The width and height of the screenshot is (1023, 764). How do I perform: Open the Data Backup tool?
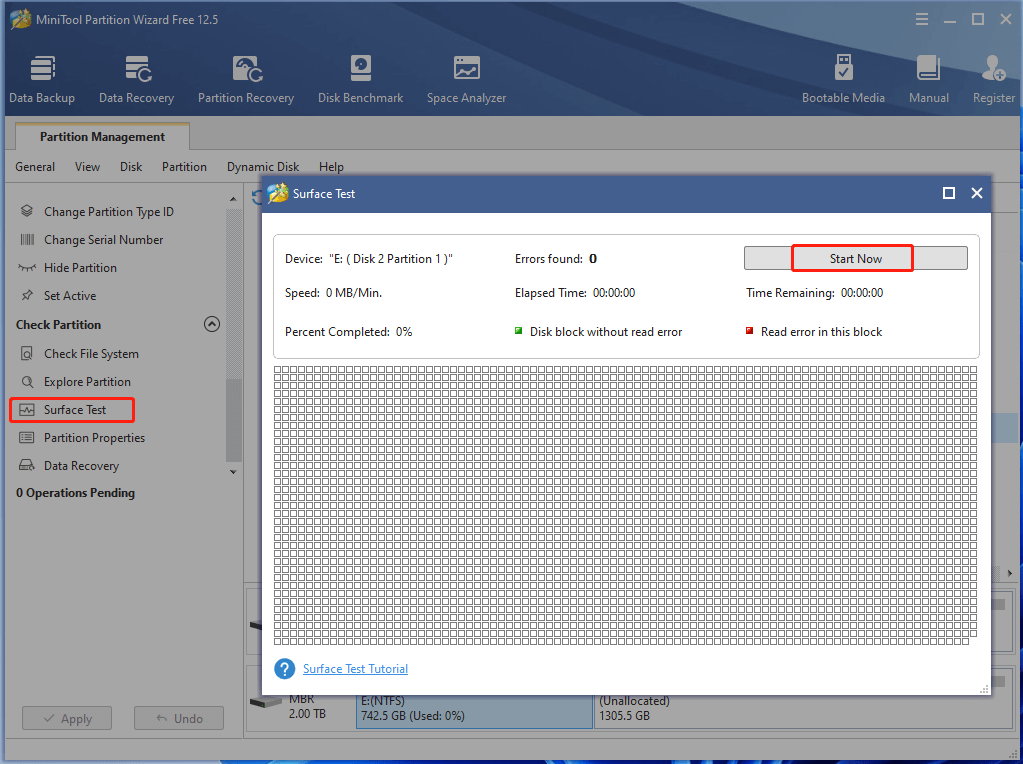point(42,79)
